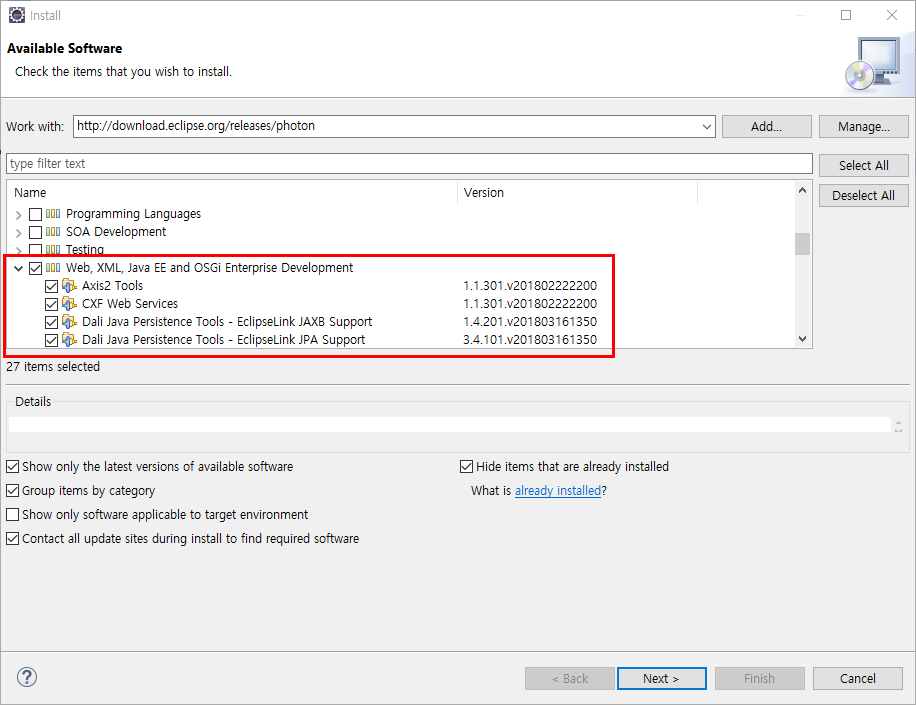
Task: Click version 3.4.101.v201803161350 cell
Action: point(530,340)
